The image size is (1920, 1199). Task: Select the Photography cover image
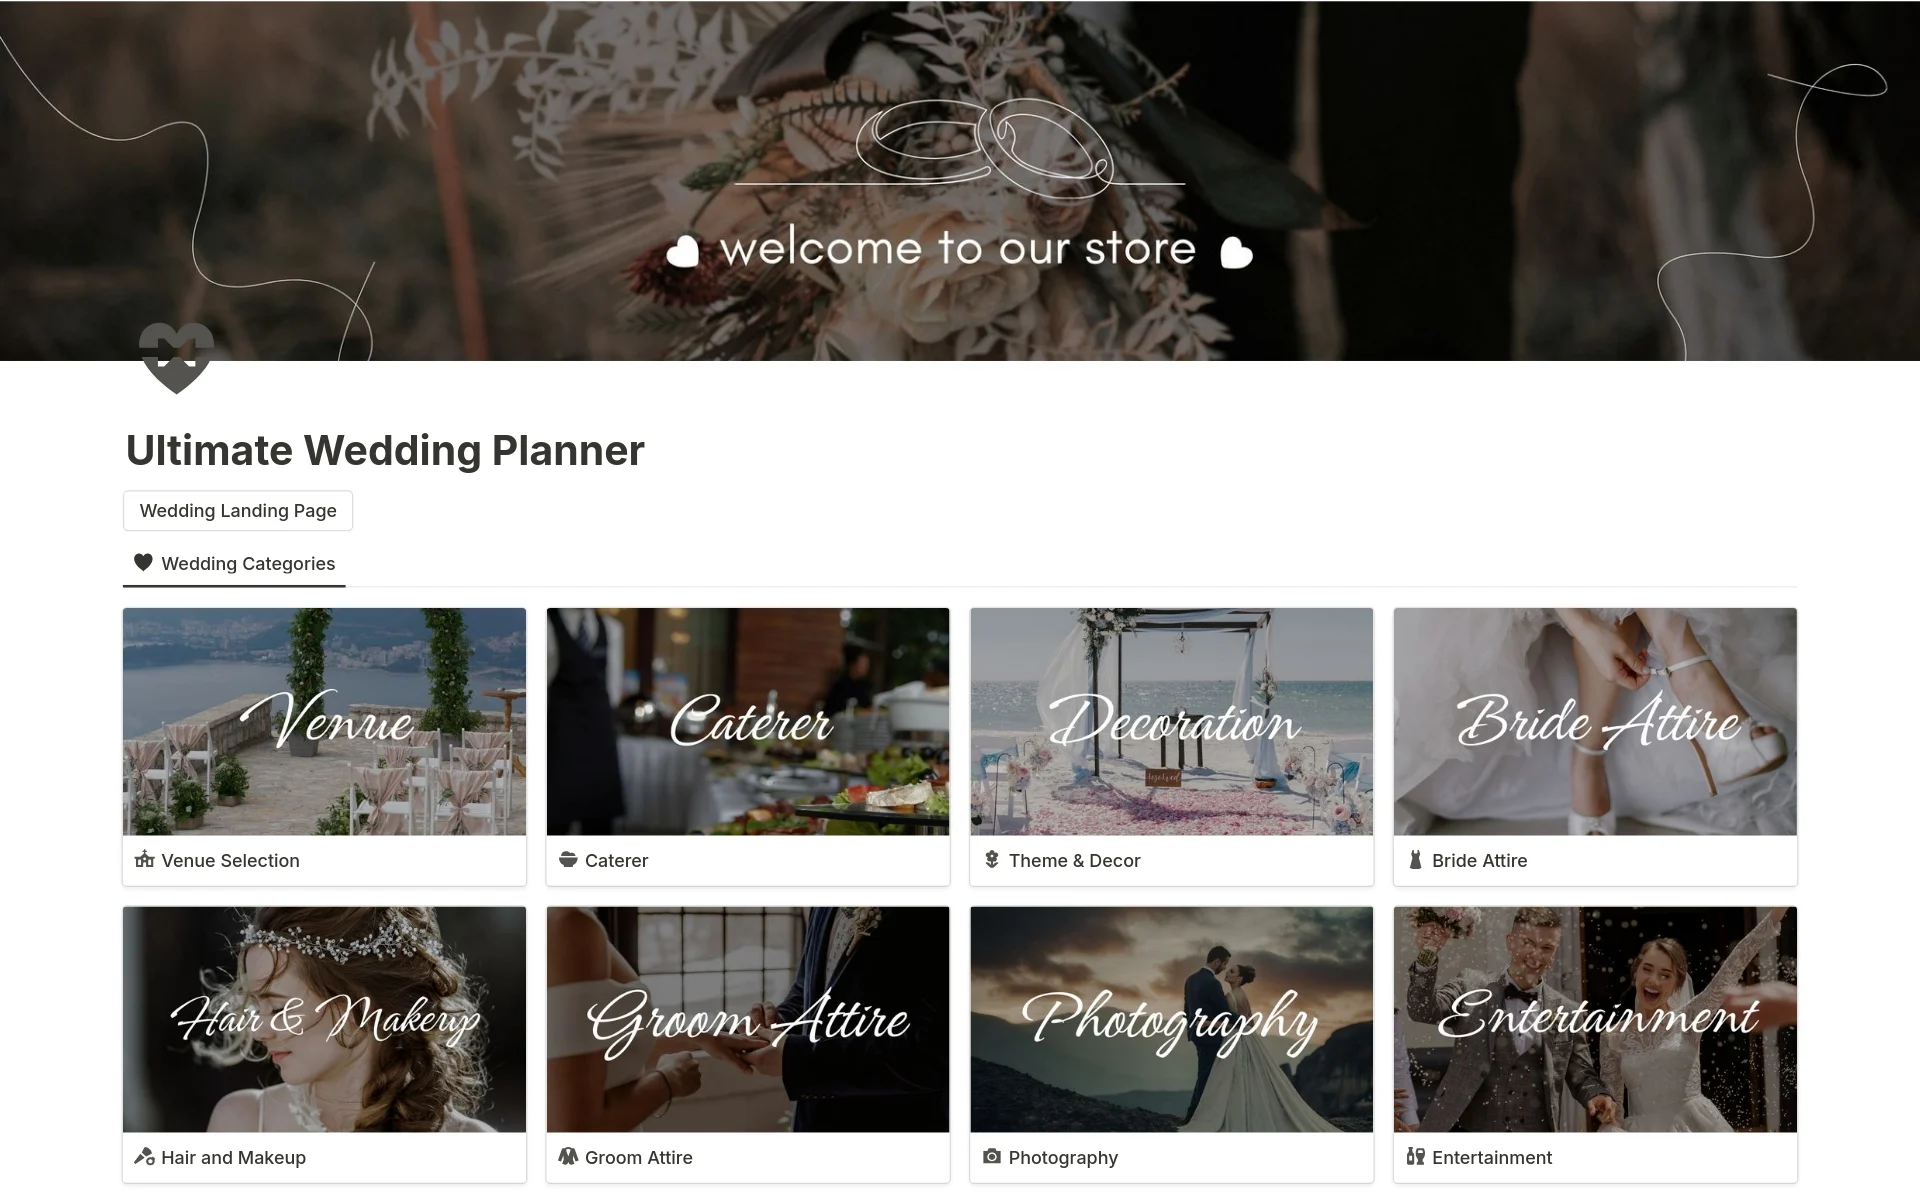tap(1171, 1019)
